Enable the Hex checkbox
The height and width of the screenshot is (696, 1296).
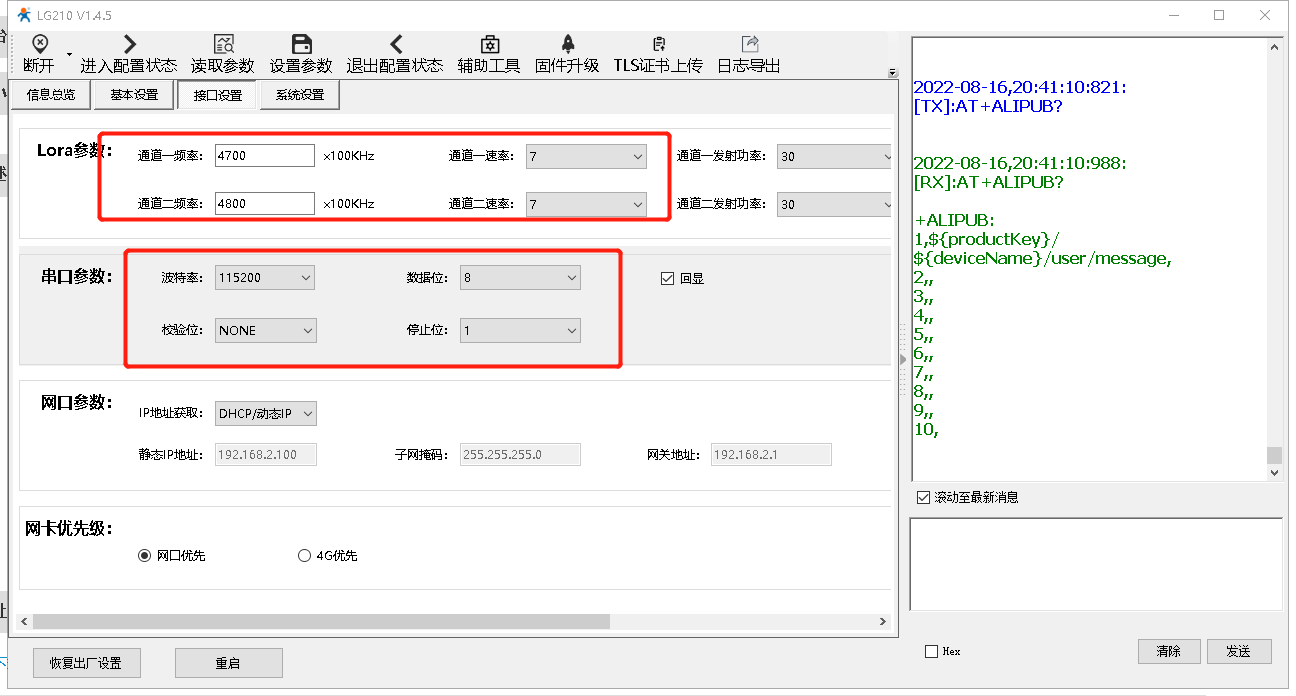point(932,651)
